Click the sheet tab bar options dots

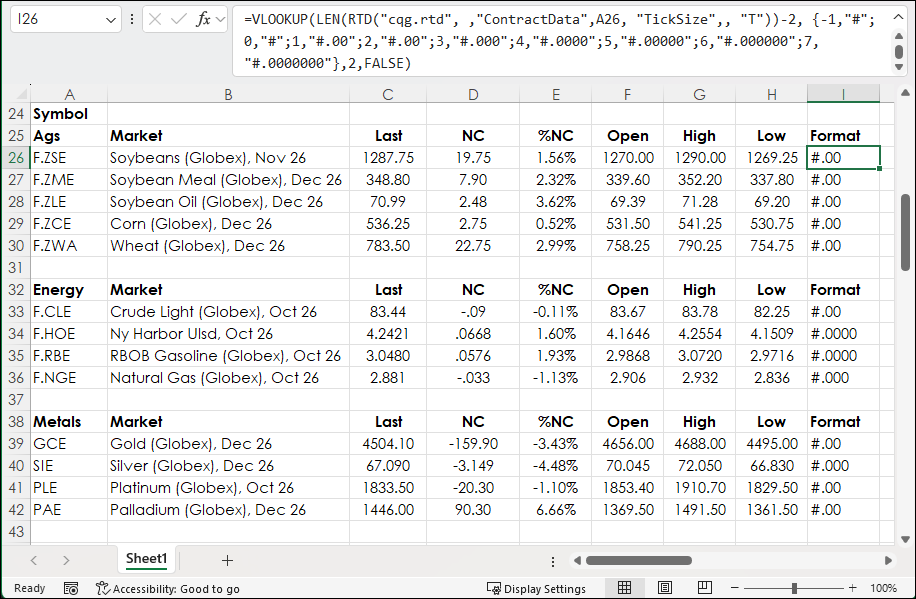pyautogui.click(x=553, y=562)
